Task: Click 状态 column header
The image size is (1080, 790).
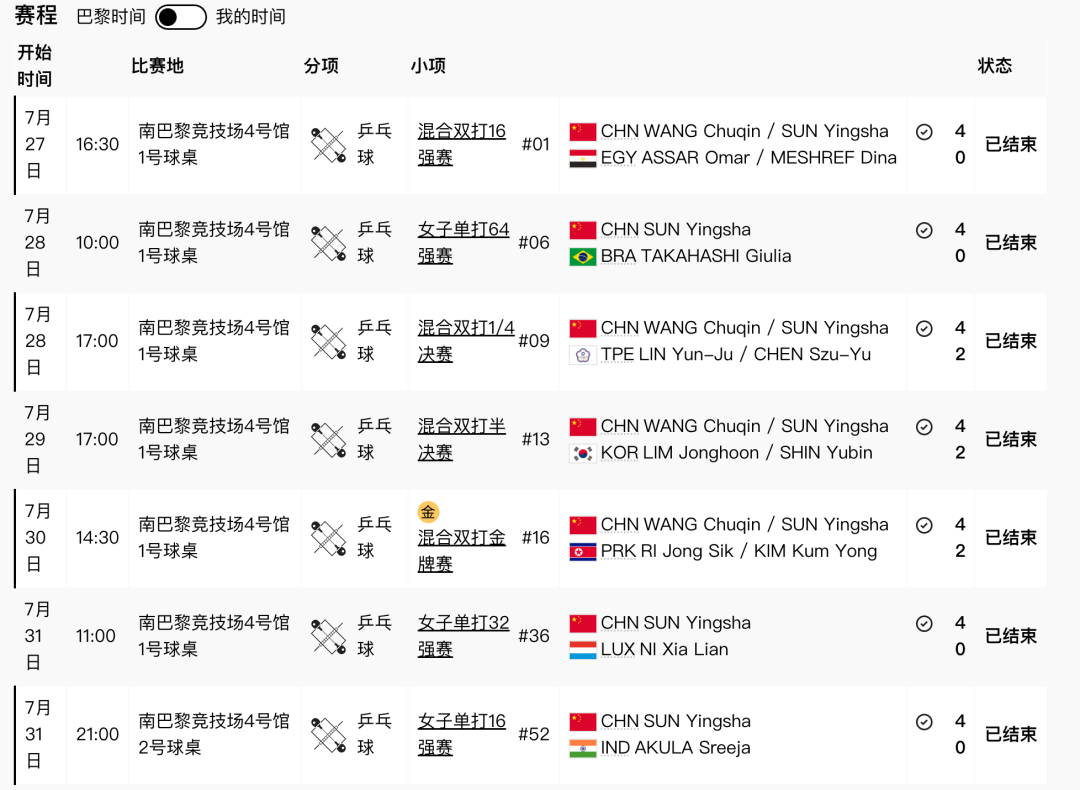Action: point(995,66)
